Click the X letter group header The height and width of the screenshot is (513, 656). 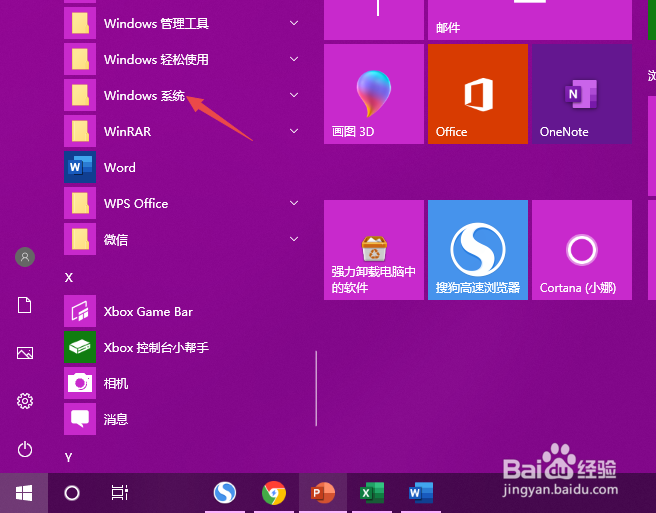pyautogui.click(x=69, y=277)
